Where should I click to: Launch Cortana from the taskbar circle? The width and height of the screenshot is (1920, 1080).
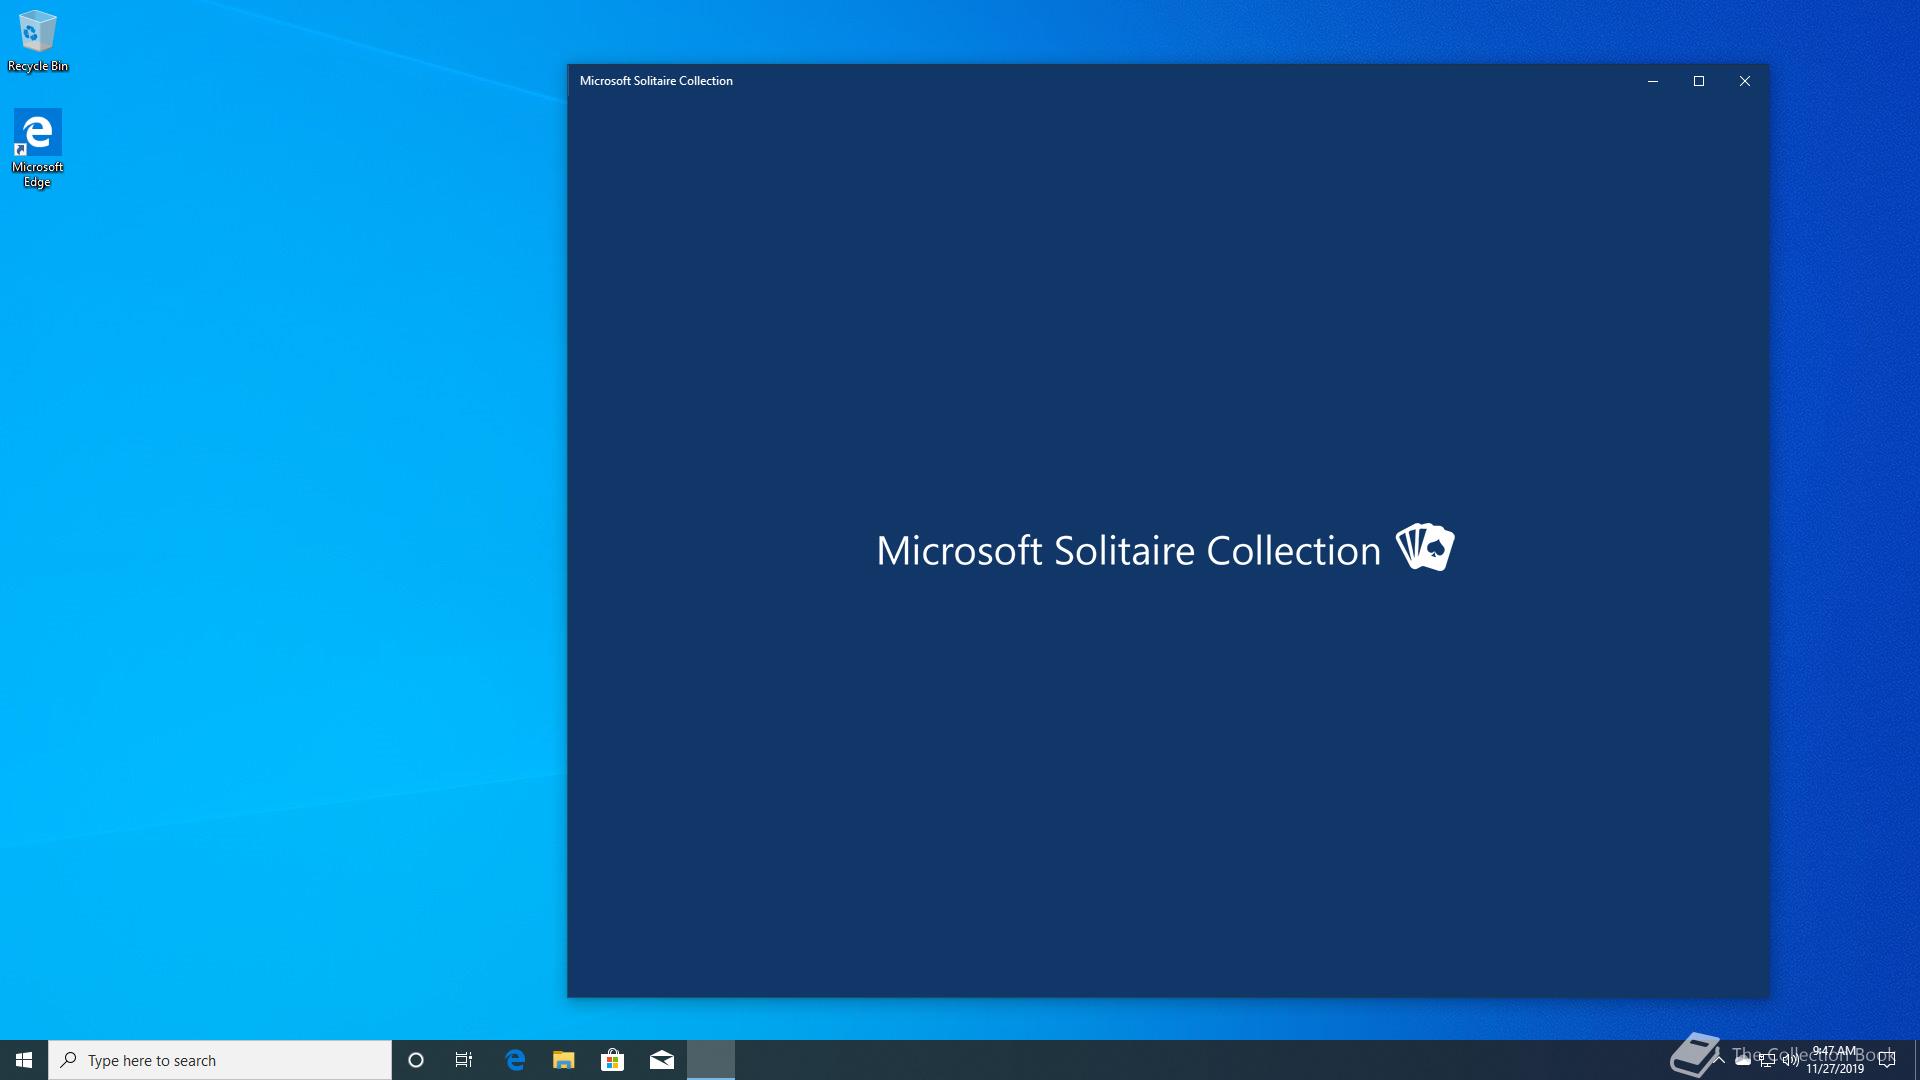click(x=416, y=1060)
